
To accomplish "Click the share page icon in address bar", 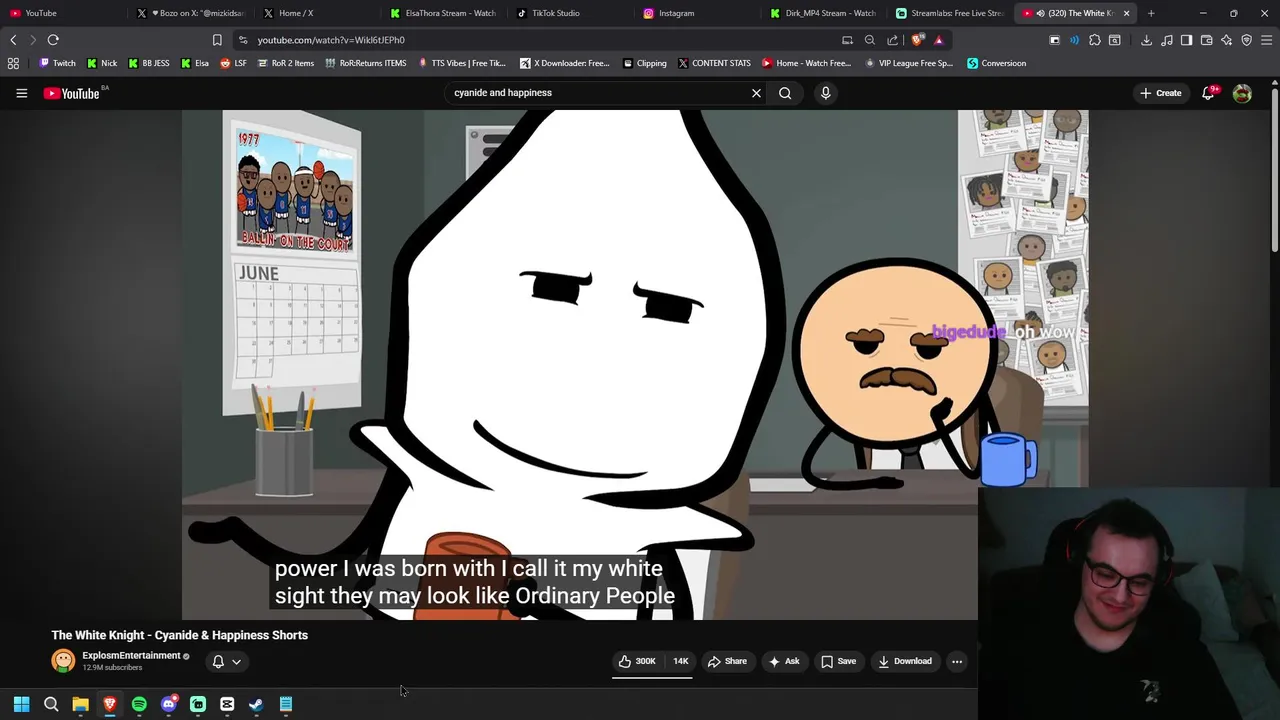I will (x=892, y=40).
